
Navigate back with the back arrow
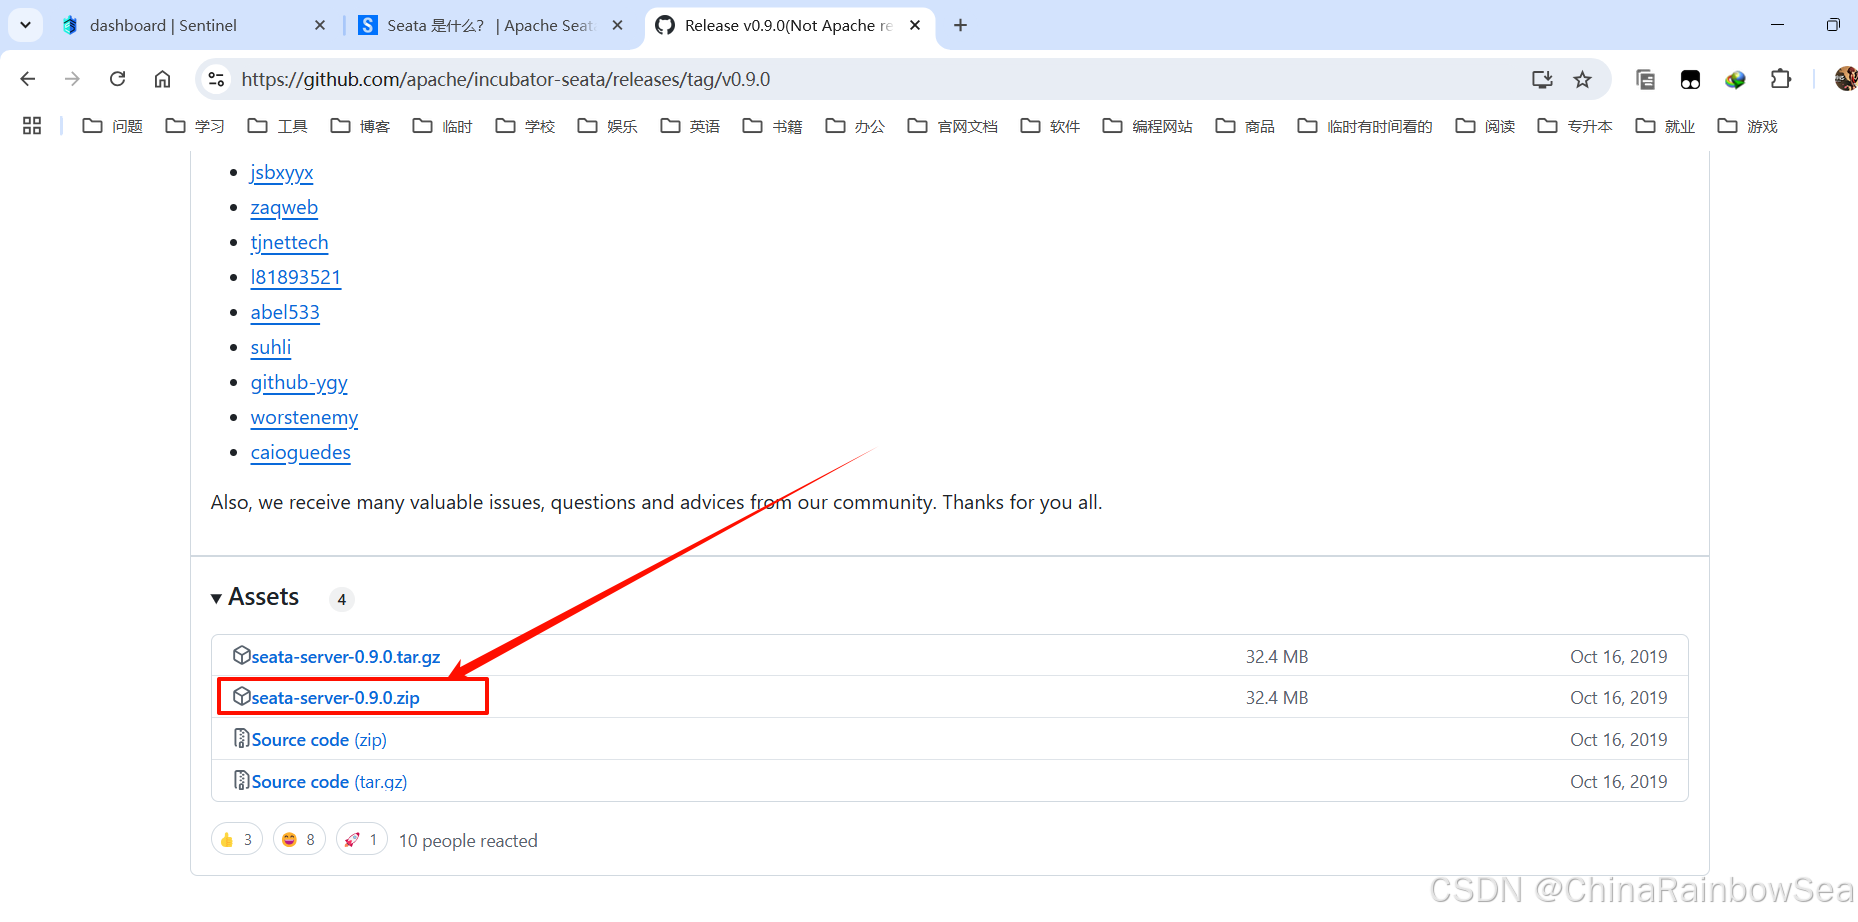point(27,79)
